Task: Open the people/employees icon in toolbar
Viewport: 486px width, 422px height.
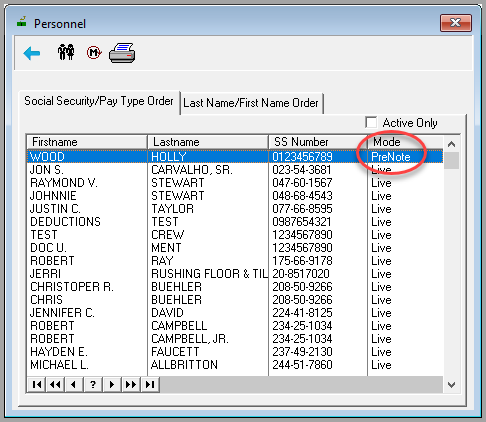Action: tap(66, 52)
